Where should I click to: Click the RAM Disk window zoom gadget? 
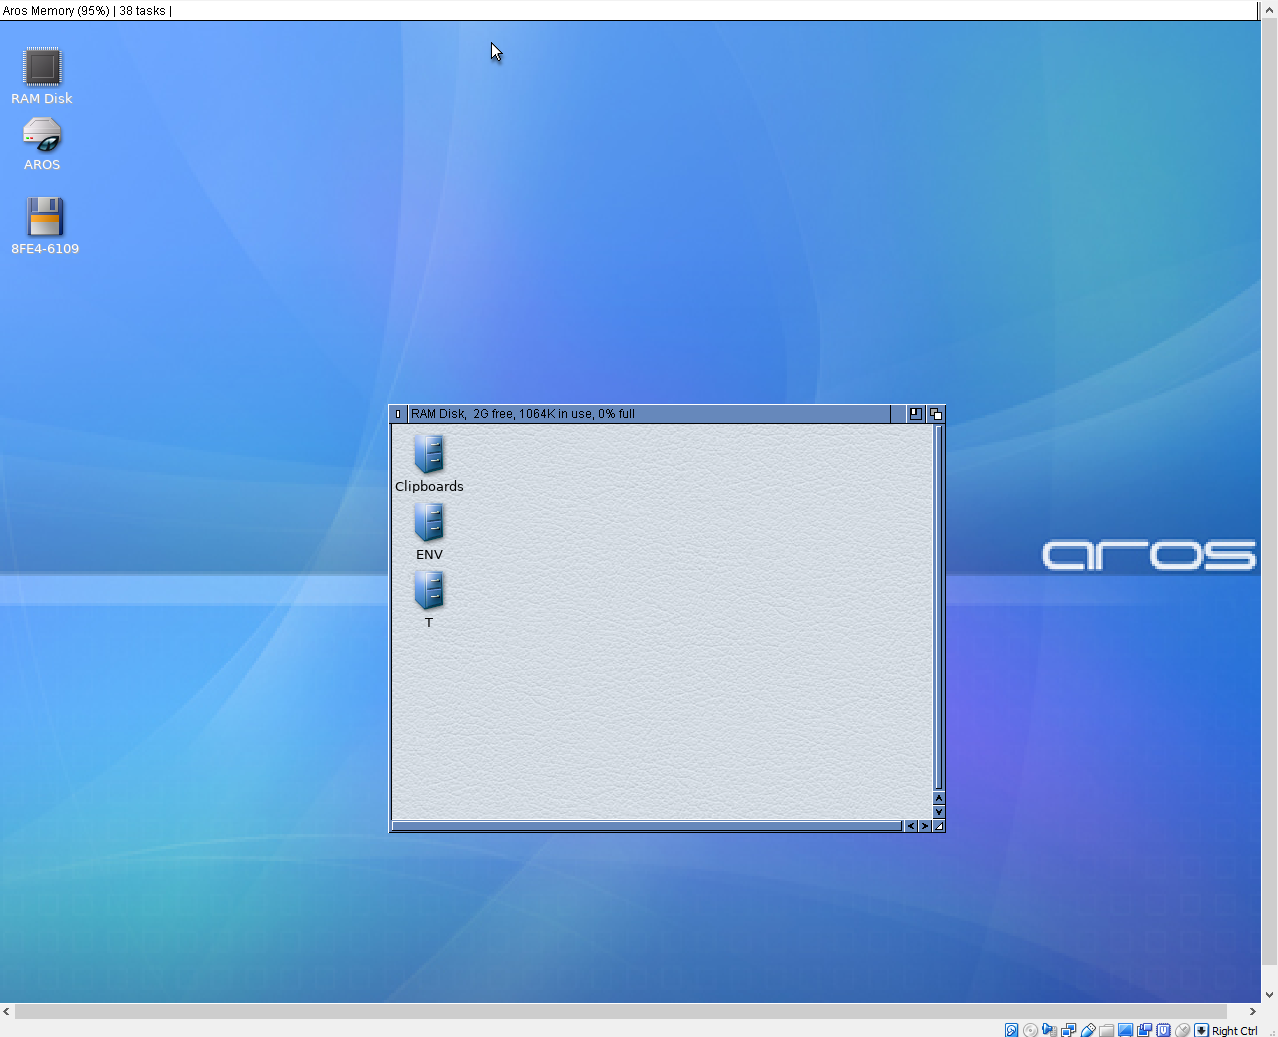pos(916,414)
